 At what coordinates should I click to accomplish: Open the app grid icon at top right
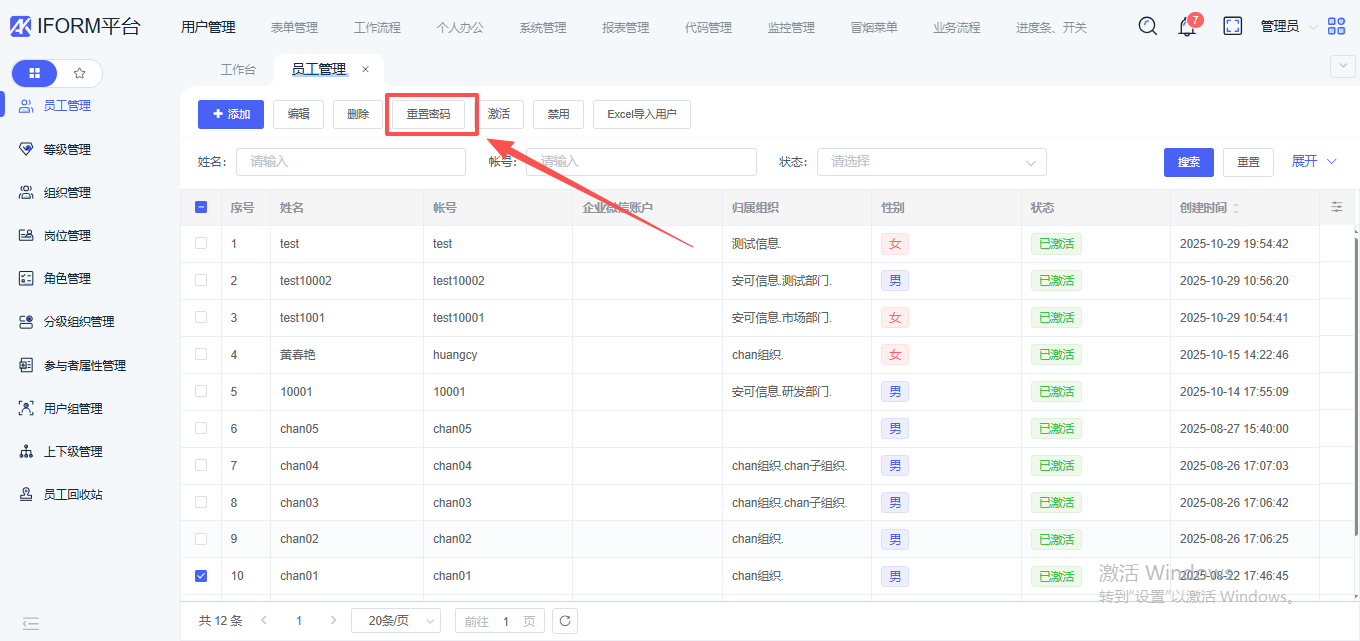[x=1336, y=27]
